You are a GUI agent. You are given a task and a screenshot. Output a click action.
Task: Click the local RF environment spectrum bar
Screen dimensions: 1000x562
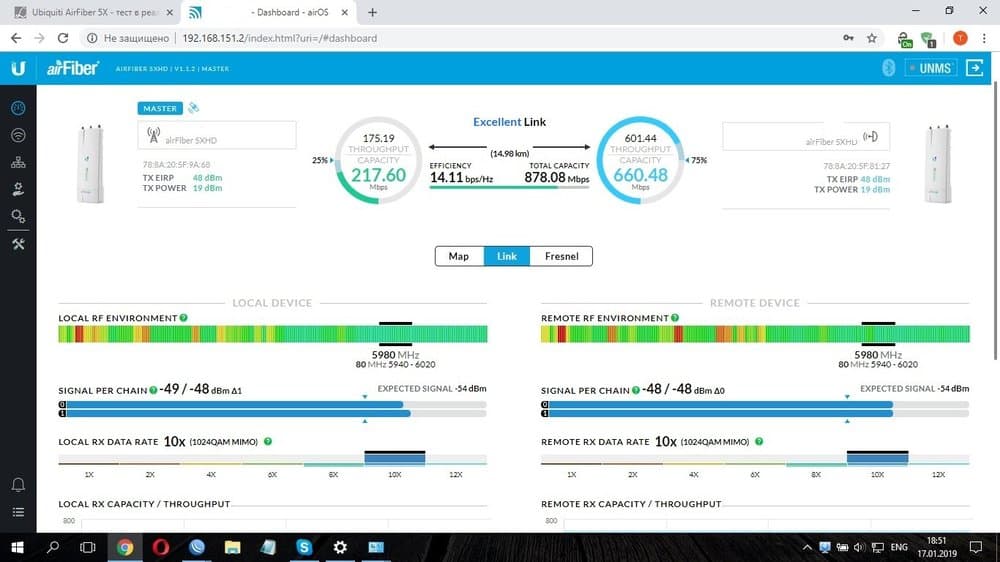(272, 334)
